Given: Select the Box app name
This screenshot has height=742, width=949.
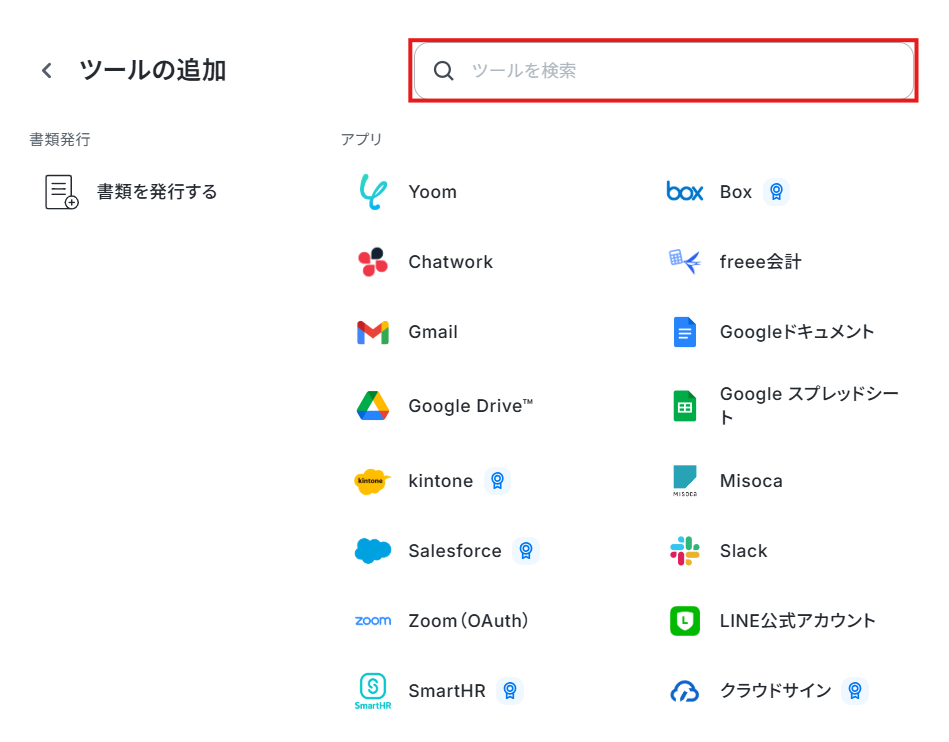Looking at the screenshot, I should point(735,192).
